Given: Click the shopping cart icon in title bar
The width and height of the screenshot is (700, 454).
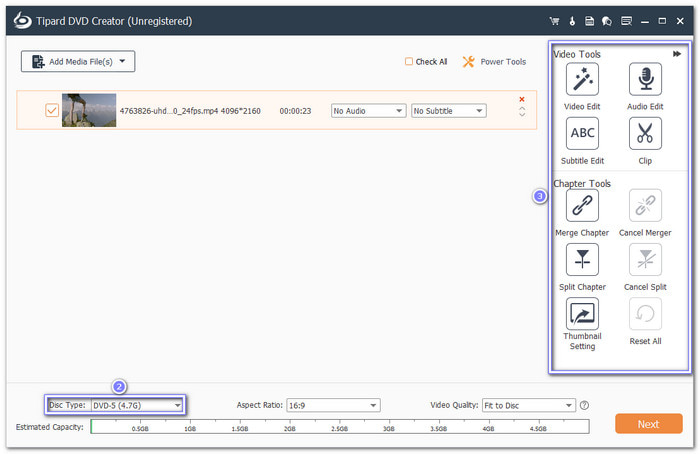Looking at the screenshot, I should 554,21.
